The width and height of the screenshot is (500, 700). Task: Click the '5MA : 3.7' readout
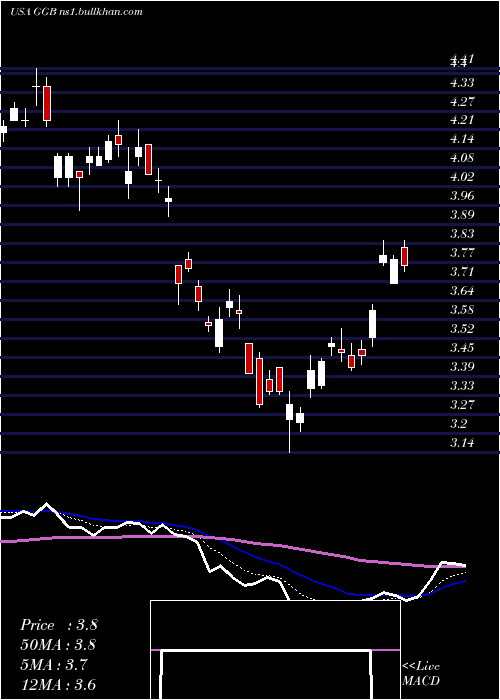[x=54, y=665]
